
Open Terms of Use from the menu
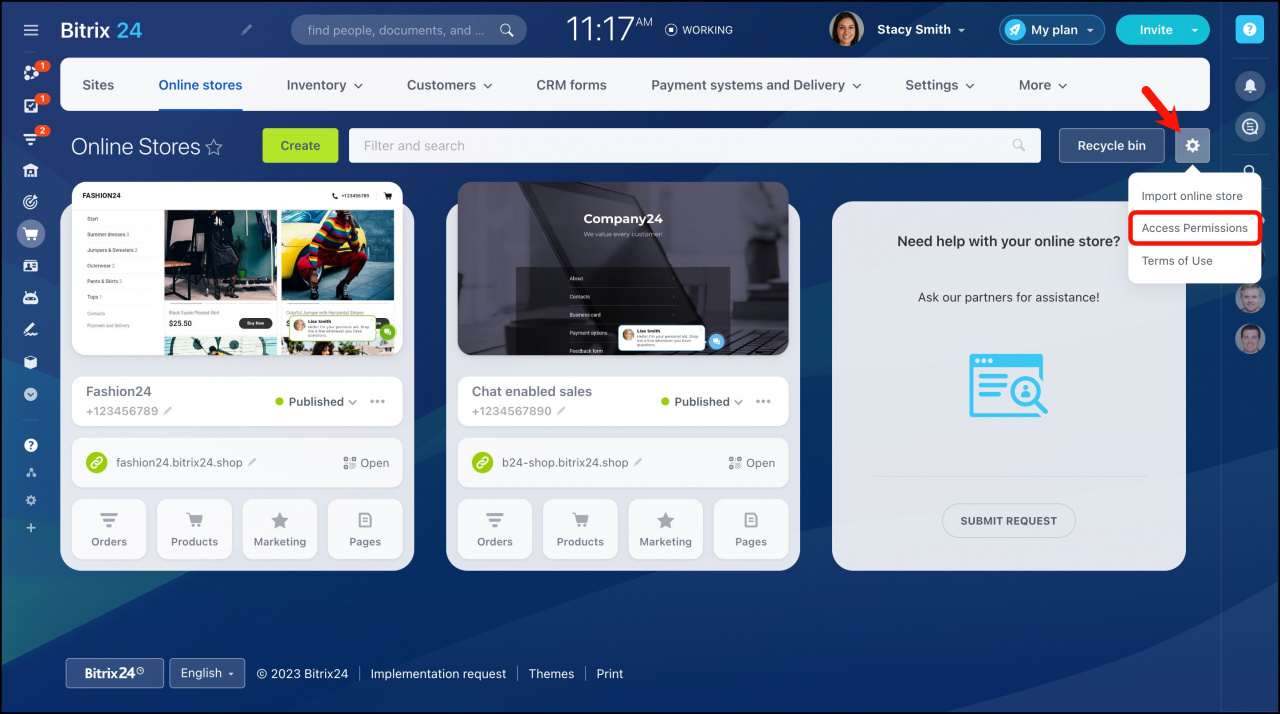tap(1177, 261)
